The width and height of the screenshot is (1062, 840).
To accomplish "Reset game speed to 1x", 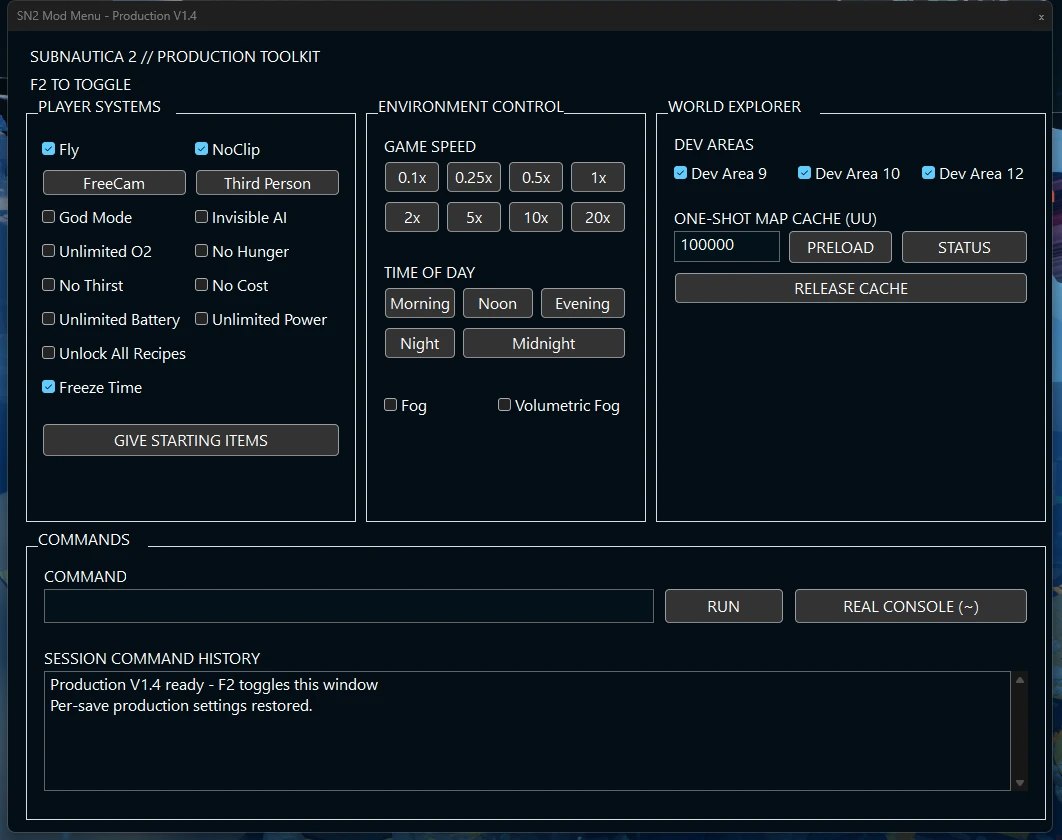I will pos(597,177).
